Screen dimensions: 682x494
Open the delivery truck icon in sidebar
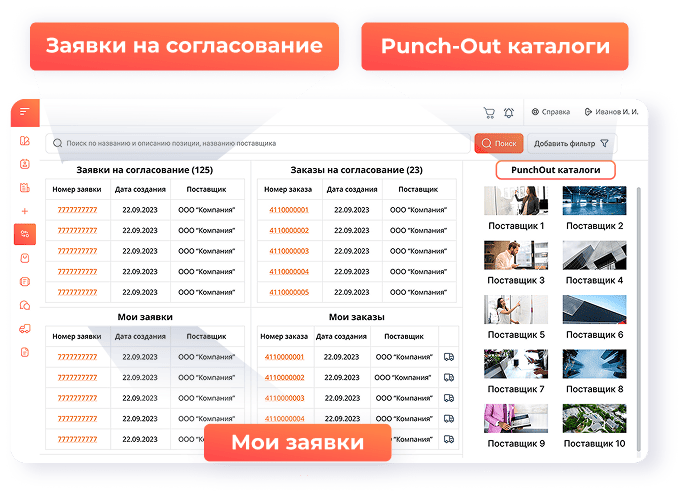tap(25, 329)
